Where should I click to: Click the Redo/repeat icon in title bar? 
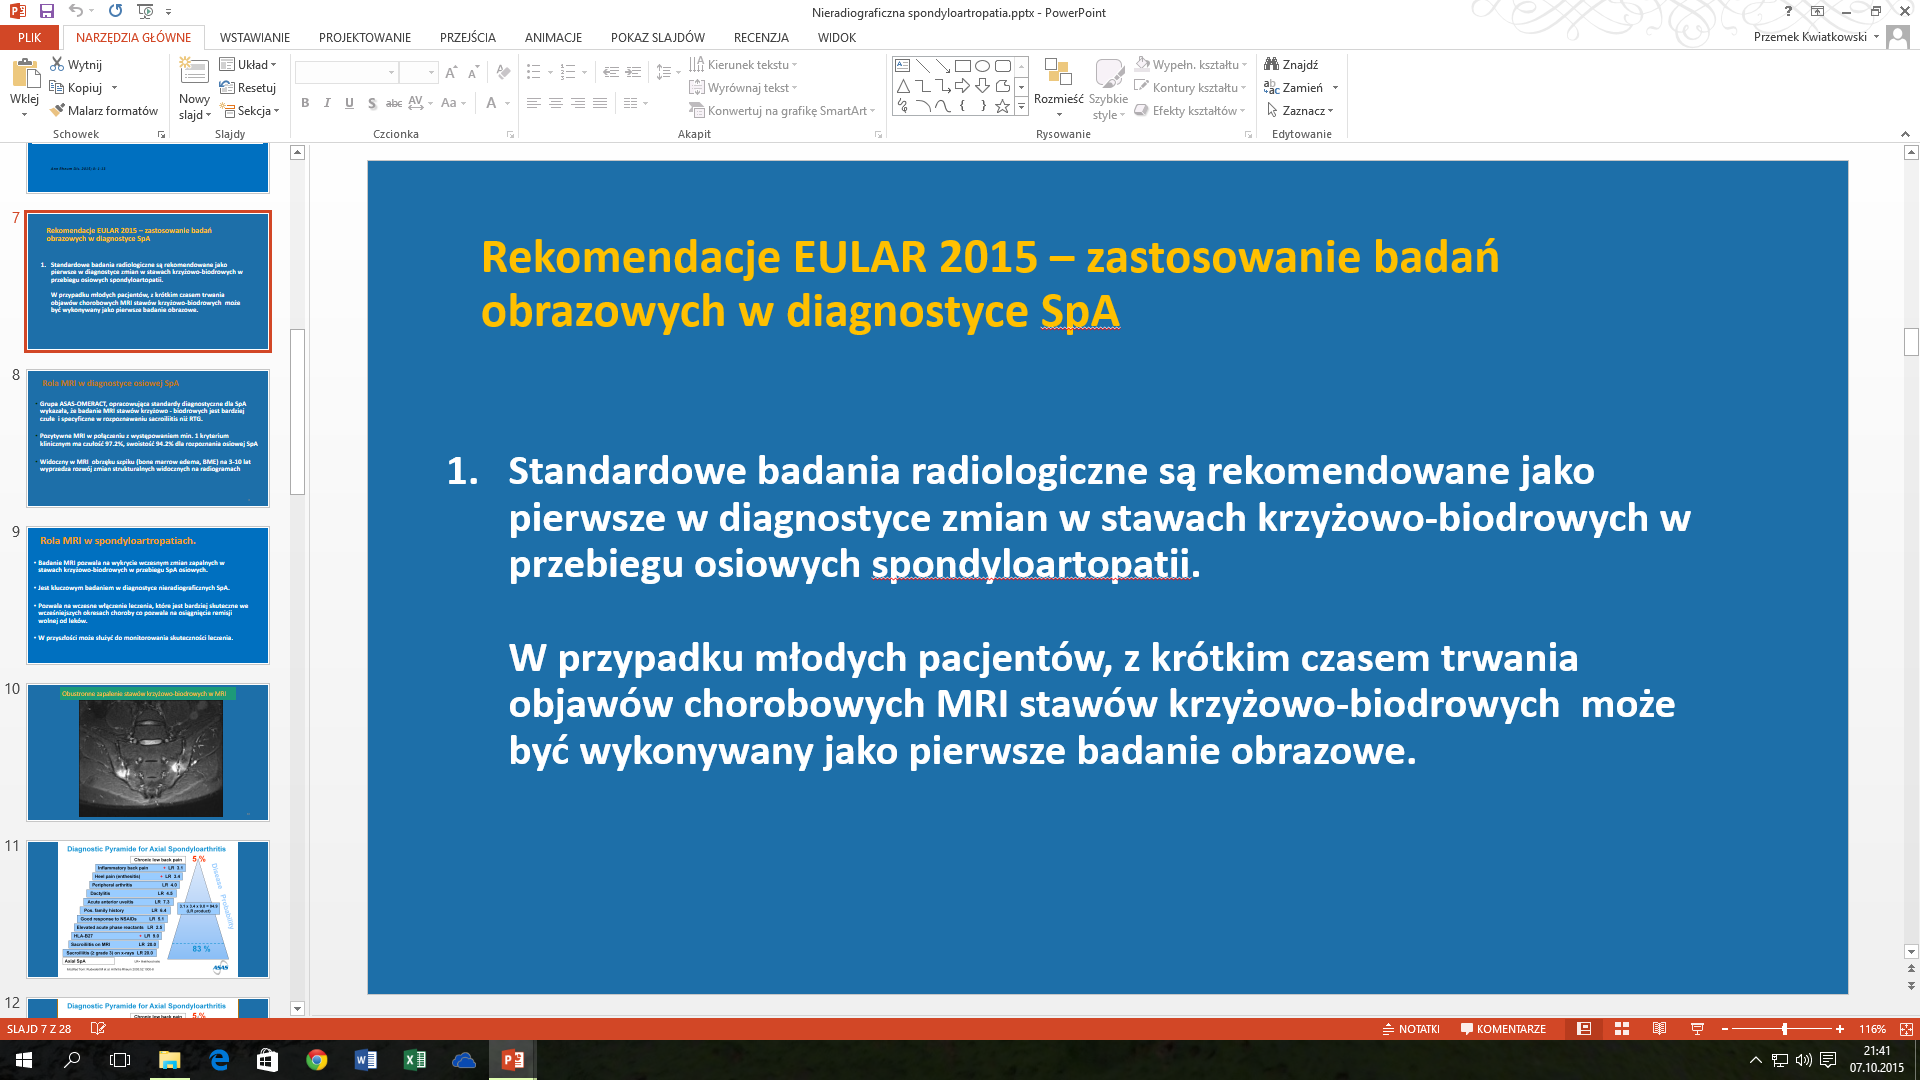[115, 11]
